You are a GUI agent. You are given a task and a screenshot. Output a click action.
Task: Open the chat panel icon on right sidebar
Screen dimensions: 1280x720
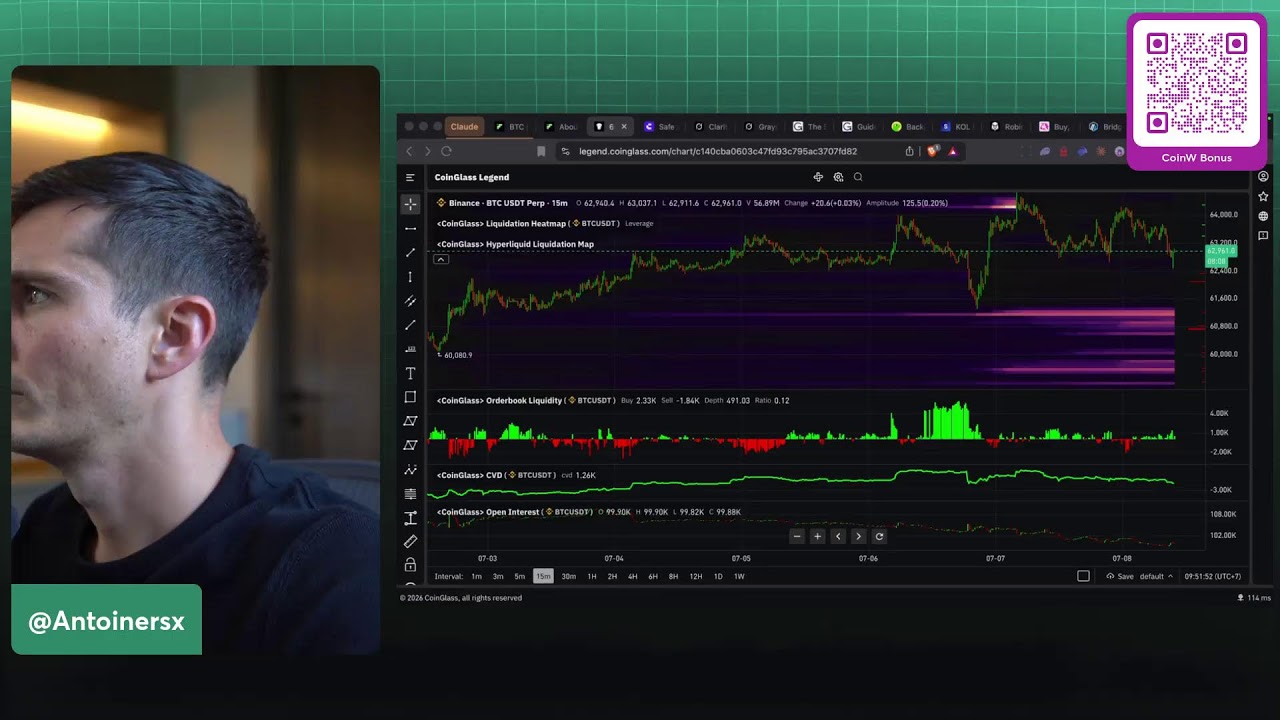coord(1263,236)
